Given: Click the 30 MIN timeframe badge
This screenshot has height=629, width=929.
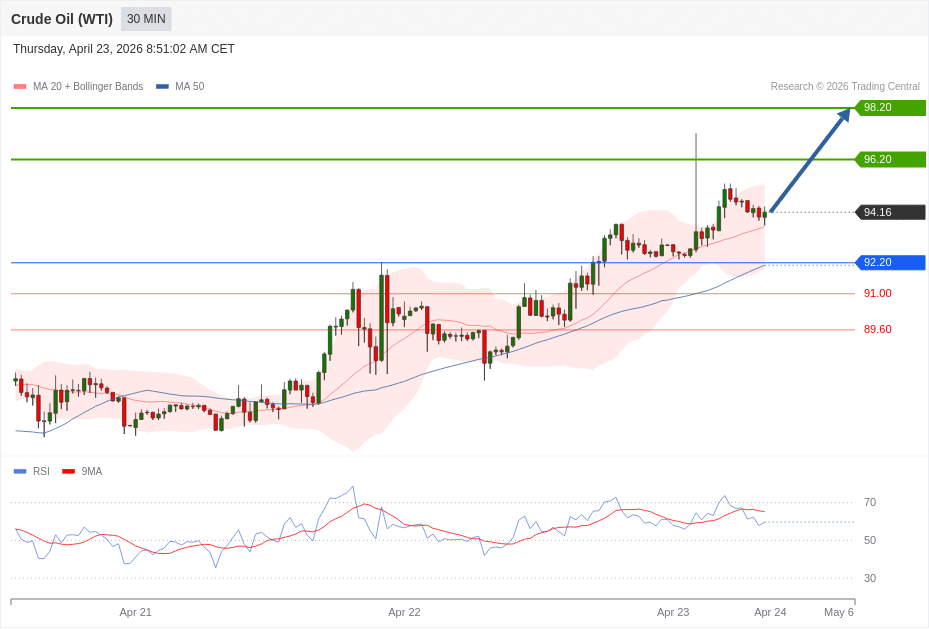Looking at the screenshot, I should pos(146,19).
